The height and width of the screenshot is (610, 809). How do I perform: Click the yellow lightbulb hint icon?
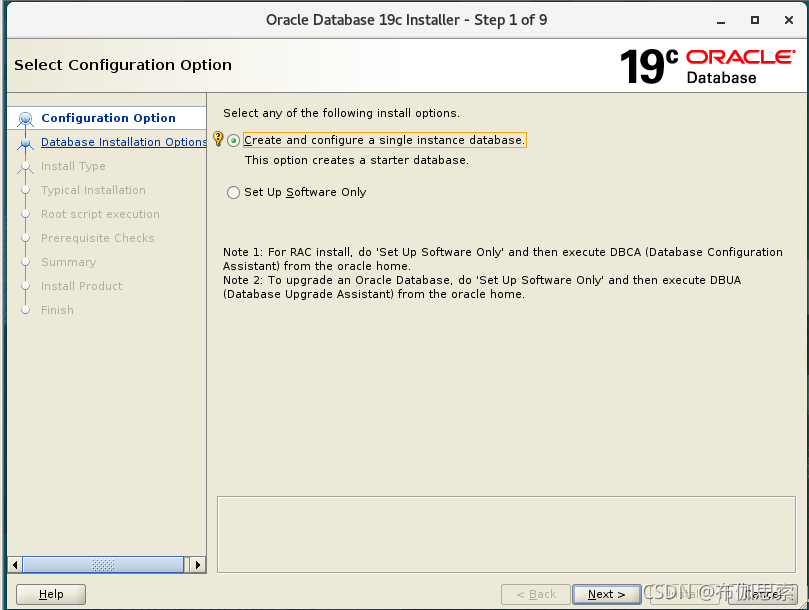point(218,138)
